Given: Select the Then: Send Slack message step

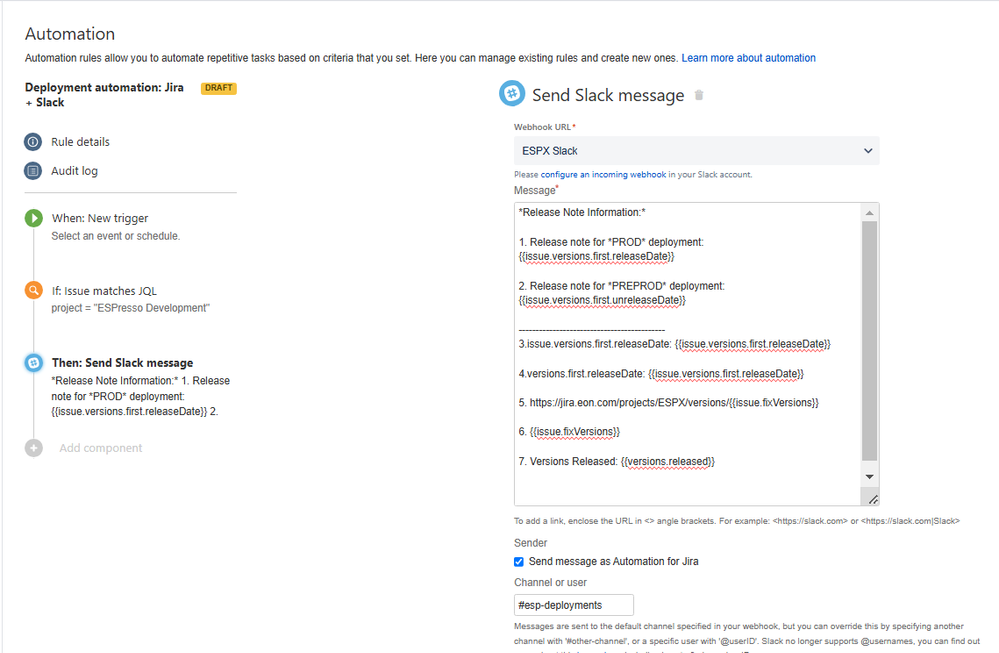Looking at the screenshot, I should tap(122, 362).
